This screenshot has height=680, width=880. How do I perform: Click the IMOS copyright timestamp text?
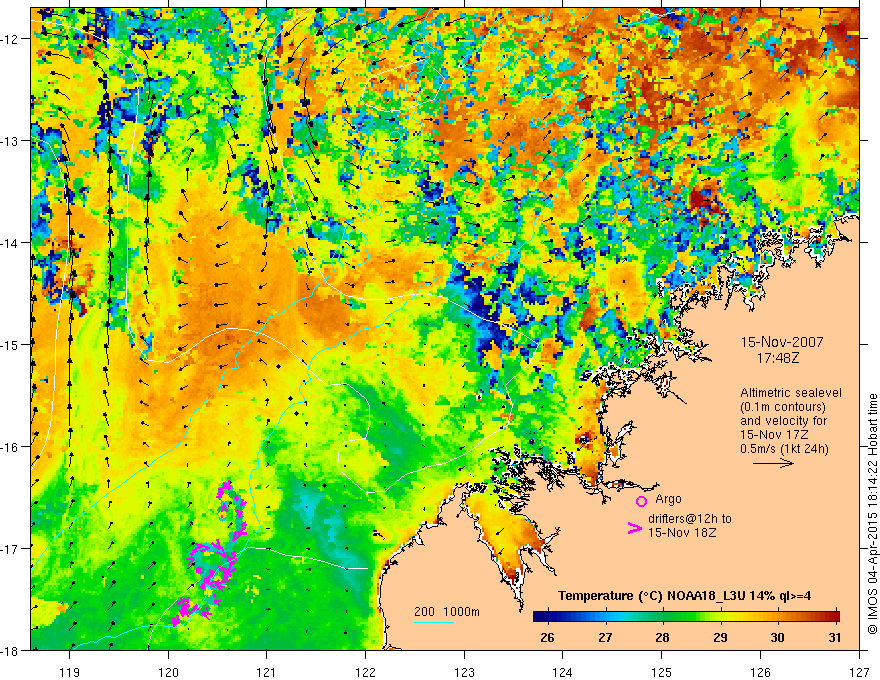coord(873,514)
